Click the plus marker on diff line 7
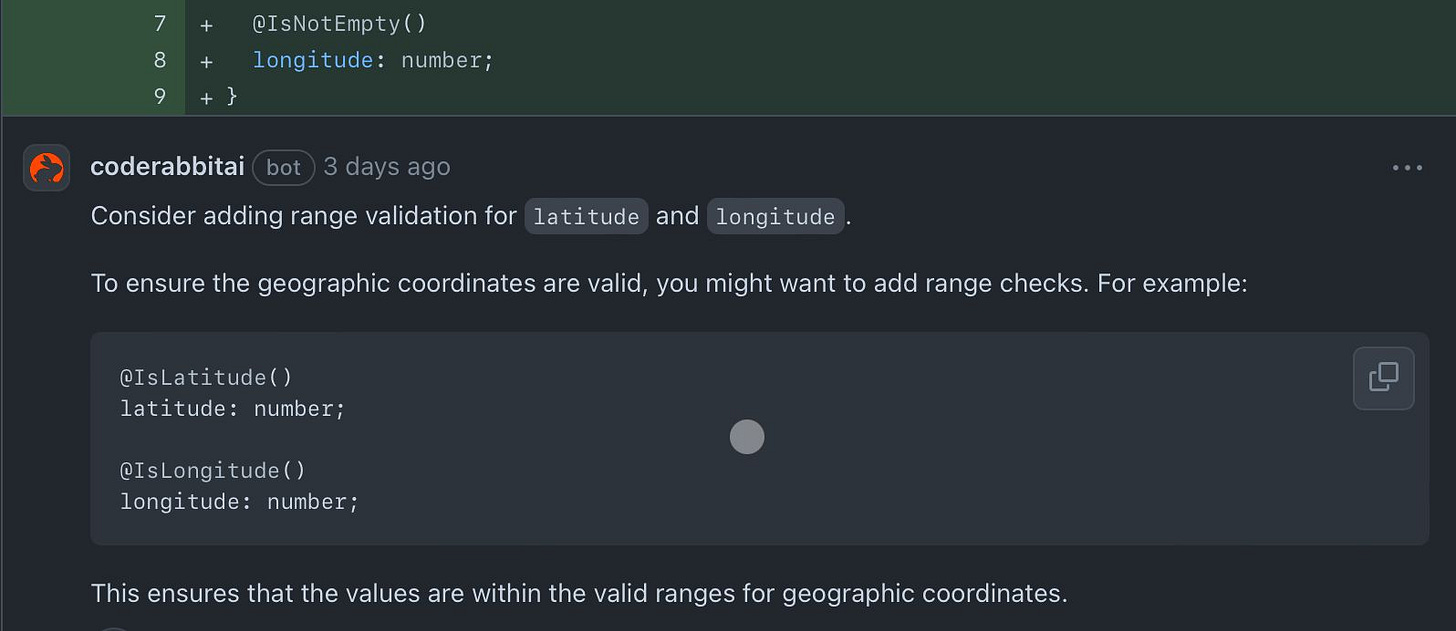Screen dimensions: 1456x631 click(206, 24)
